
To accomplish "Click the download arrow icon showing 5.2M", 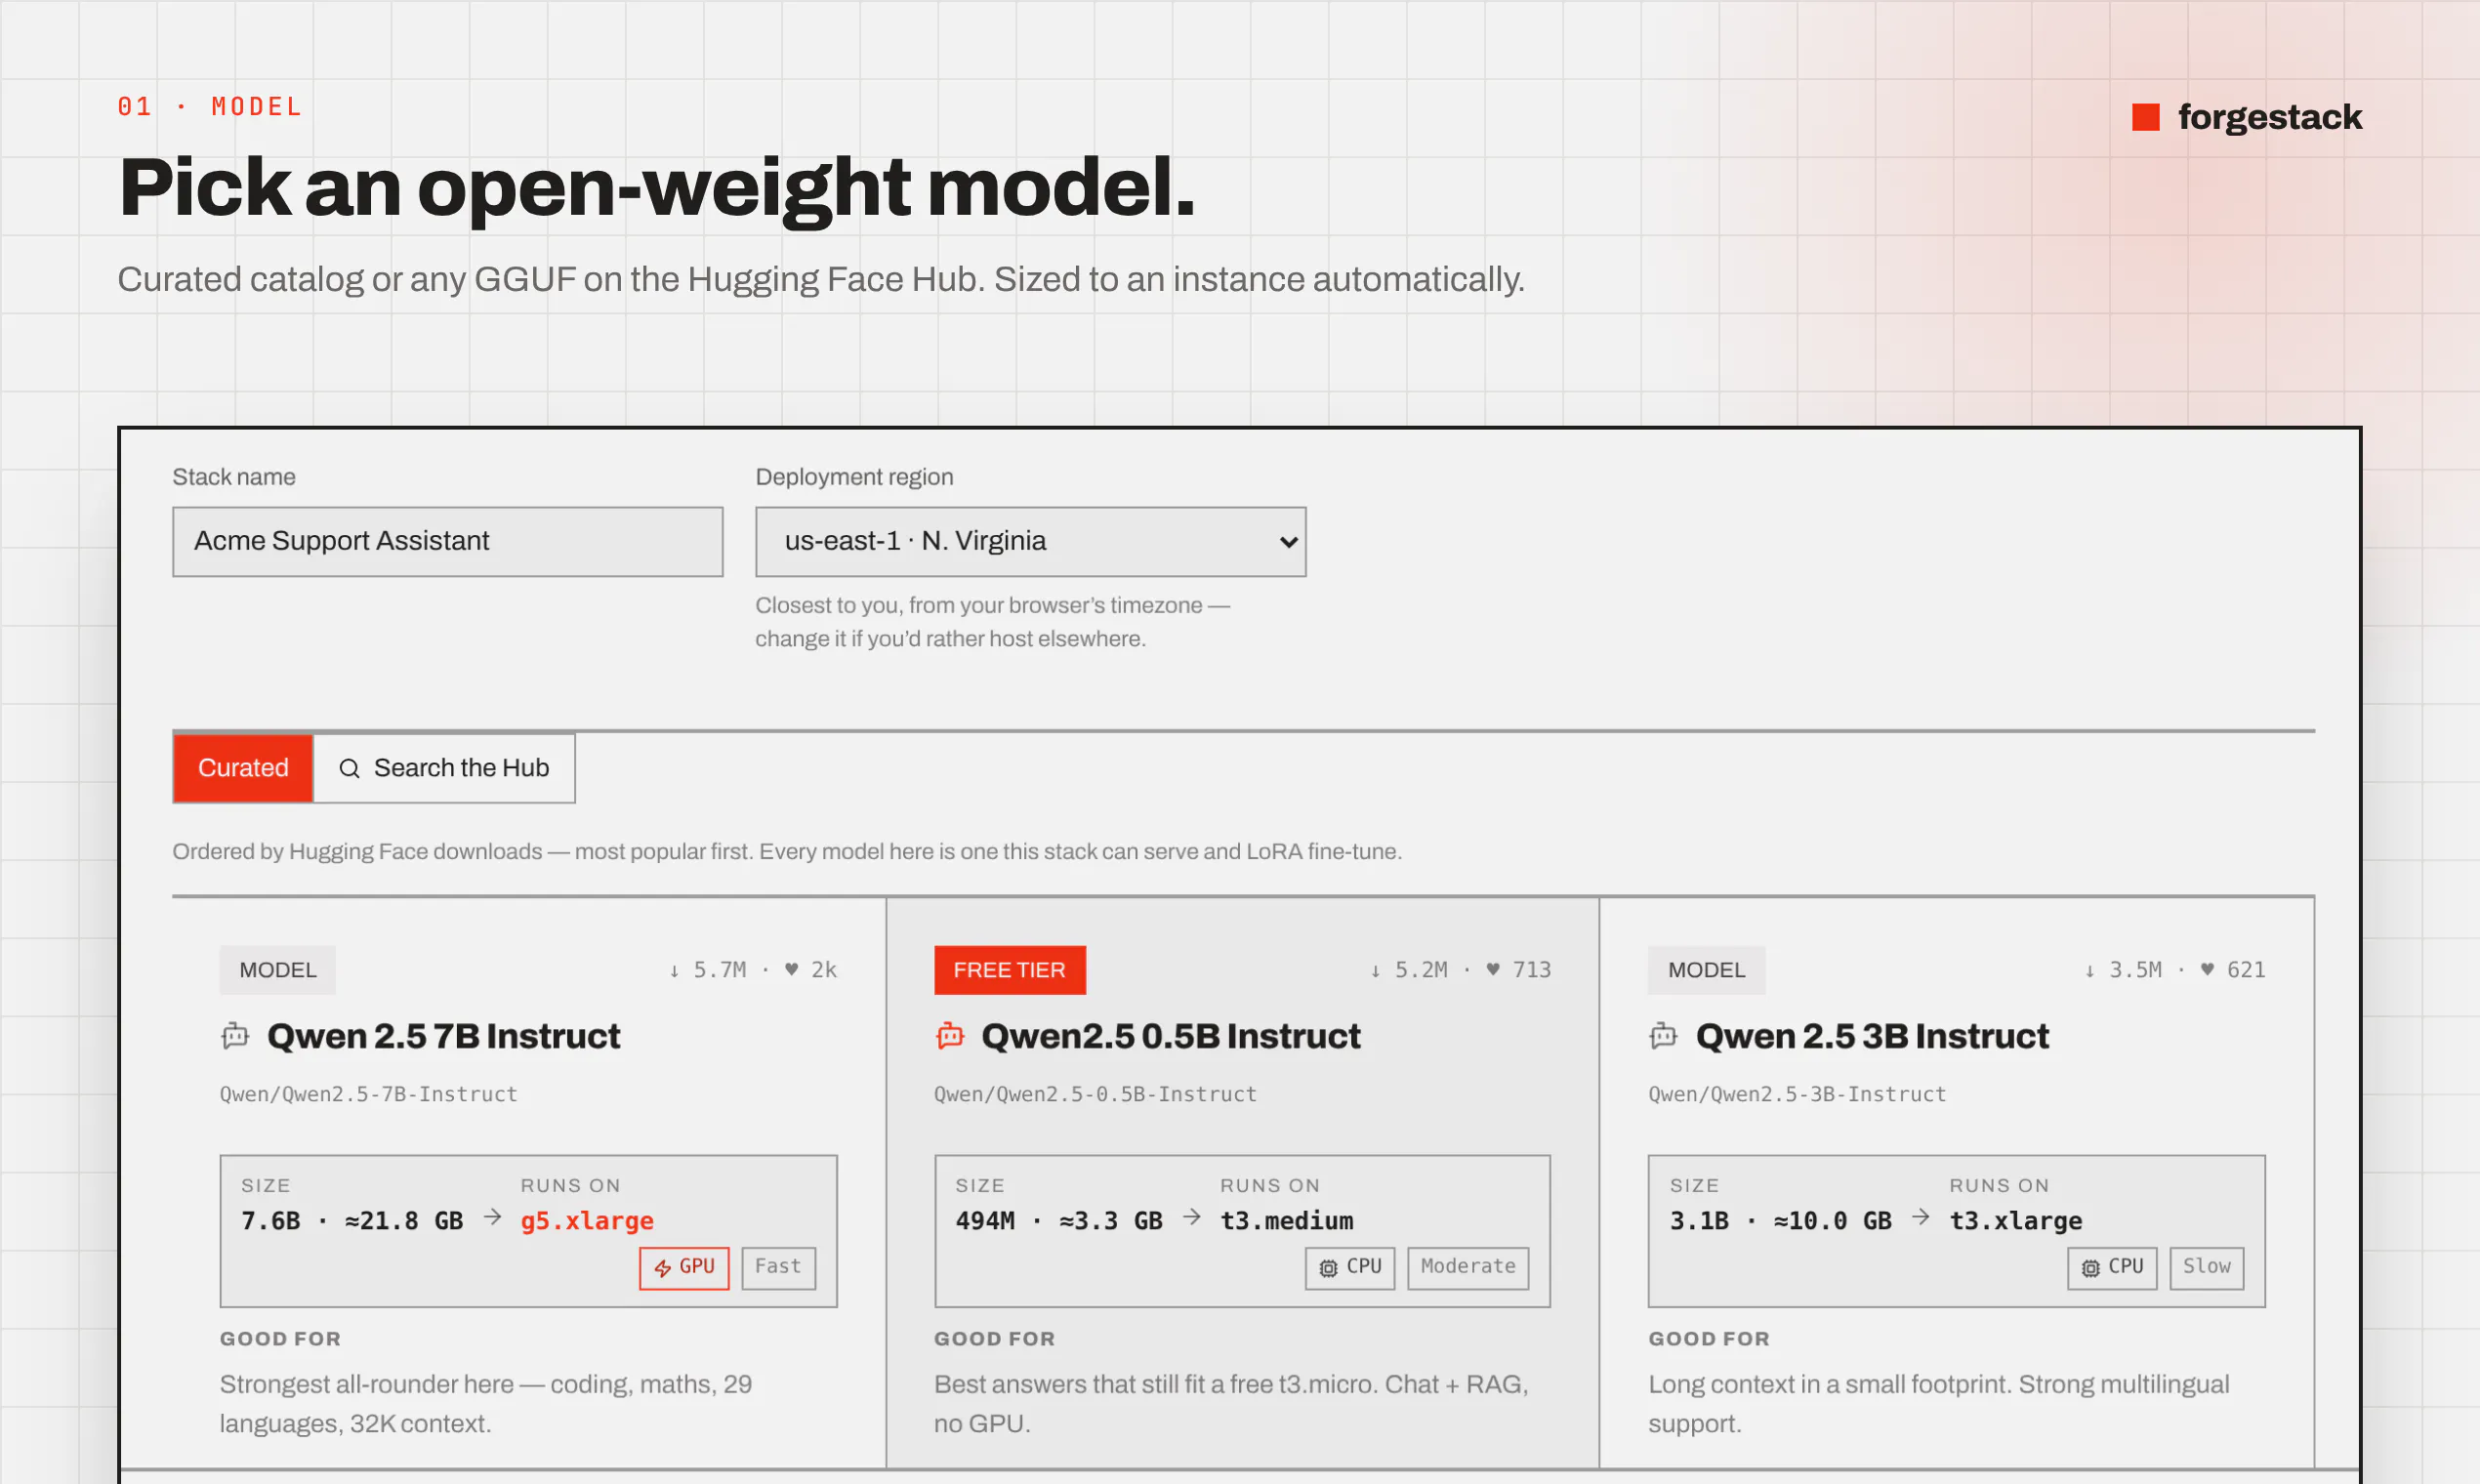I will [x=1375, y=970].
